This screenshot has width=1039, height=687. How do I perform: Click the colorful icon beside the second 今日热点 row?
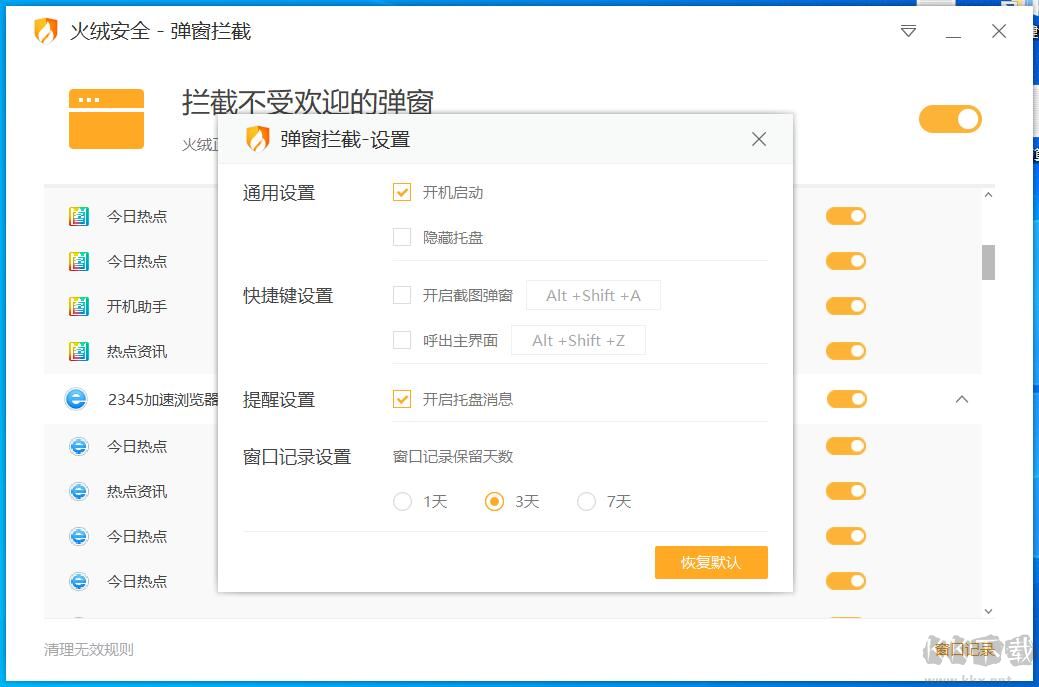point(78,260)
